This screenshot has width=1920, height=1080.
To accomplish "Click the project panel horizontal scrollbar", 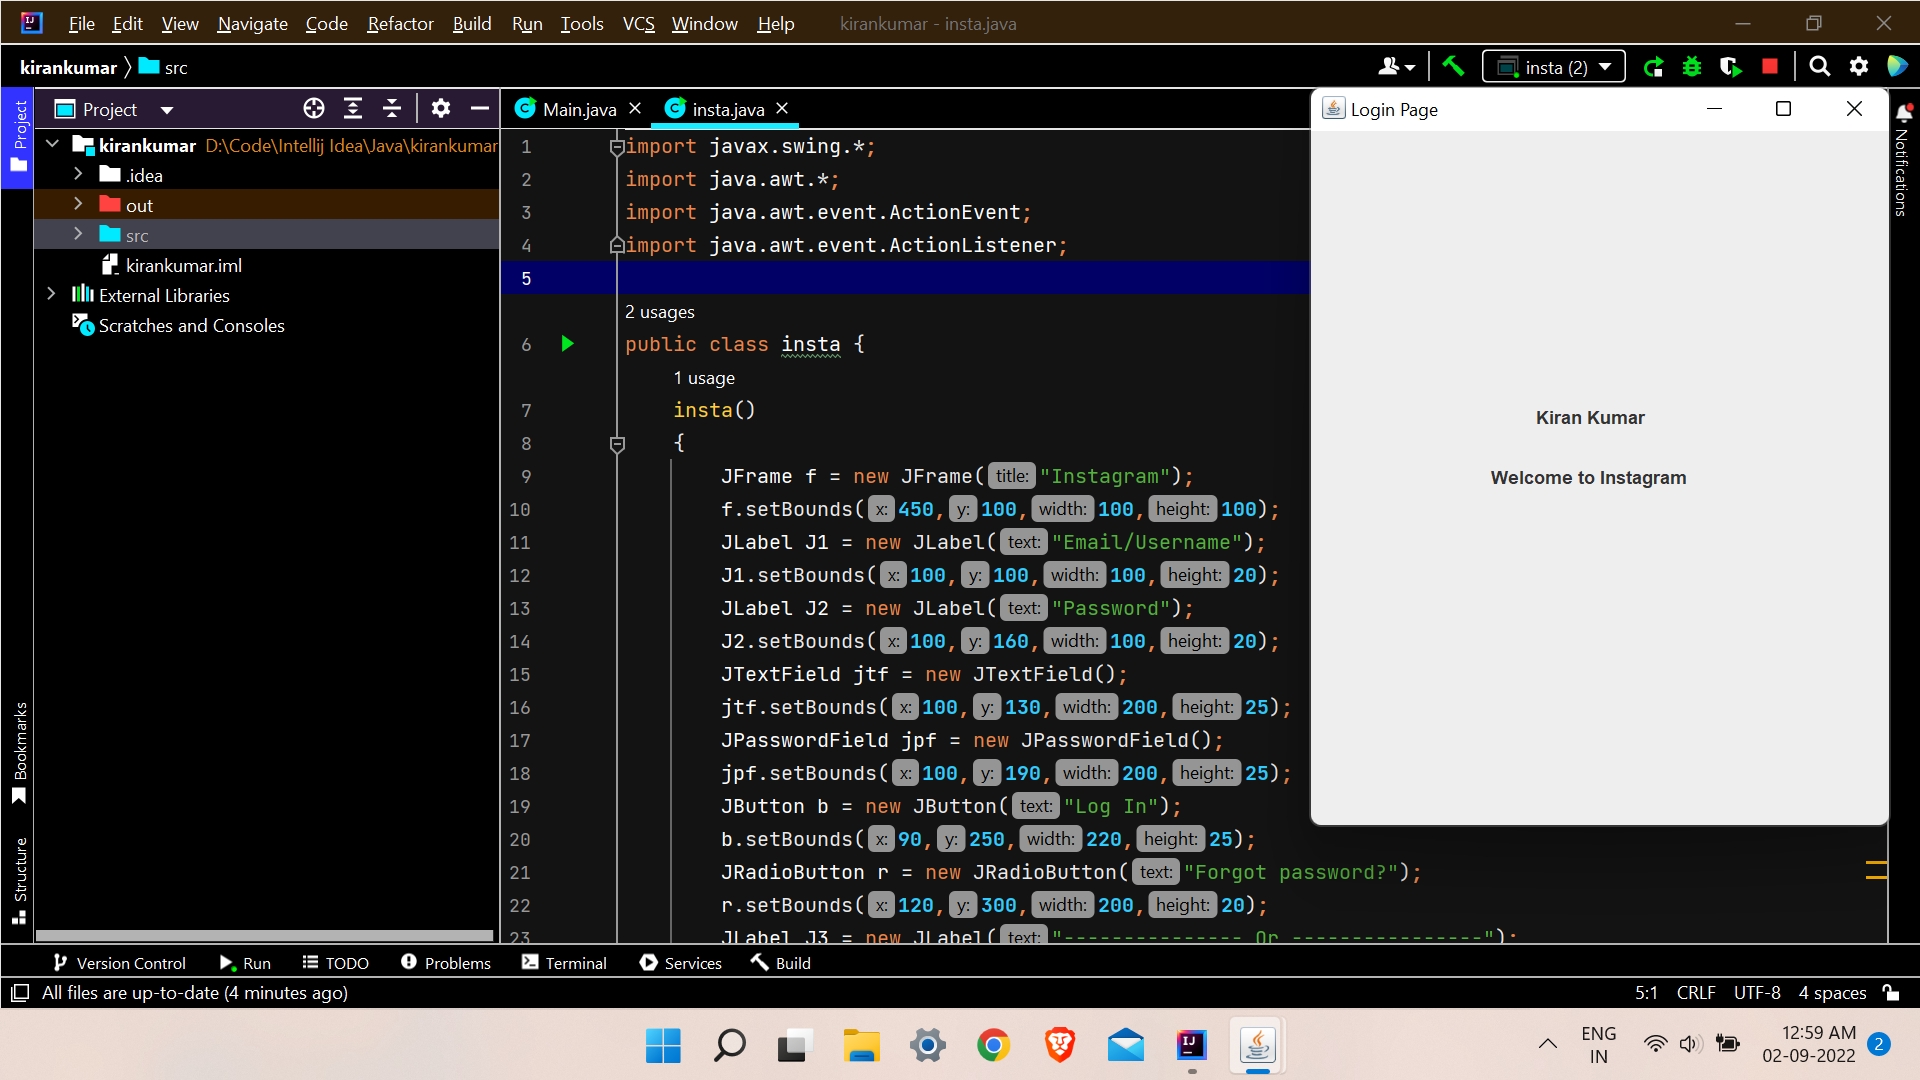I will 264,936.
